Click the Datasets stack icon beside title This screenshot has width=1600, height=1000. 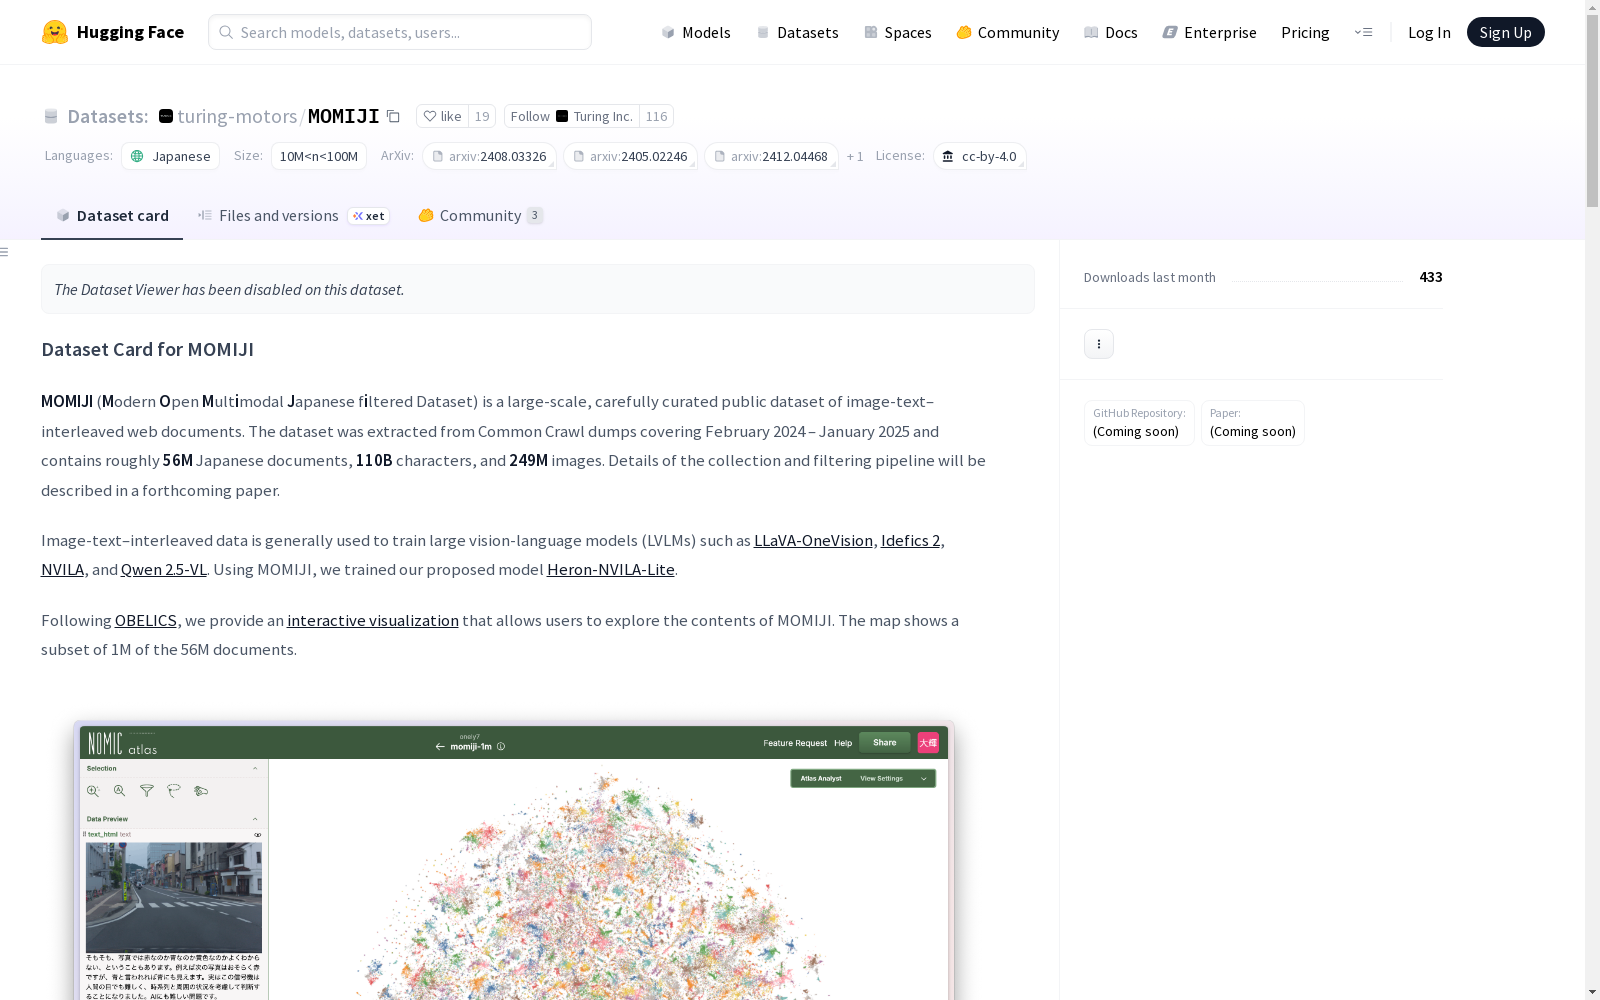[x=51, y=117]
